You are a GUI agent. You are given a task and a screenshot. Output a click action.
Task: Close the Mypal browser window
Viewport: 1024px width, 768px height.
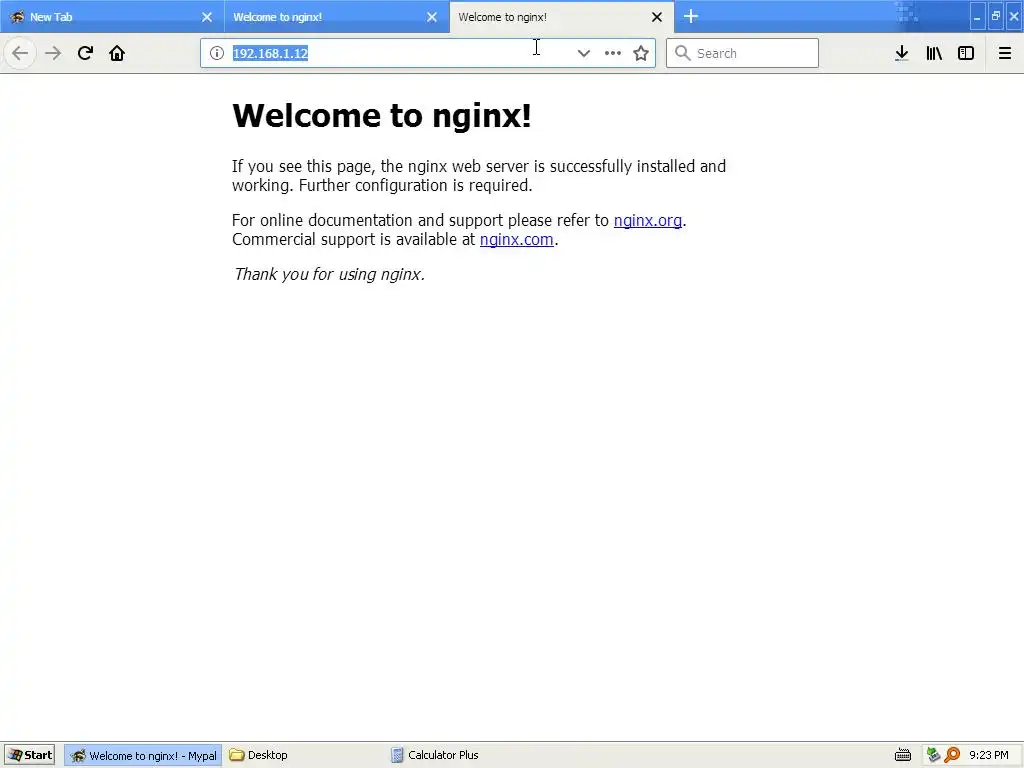(1014, 16)
